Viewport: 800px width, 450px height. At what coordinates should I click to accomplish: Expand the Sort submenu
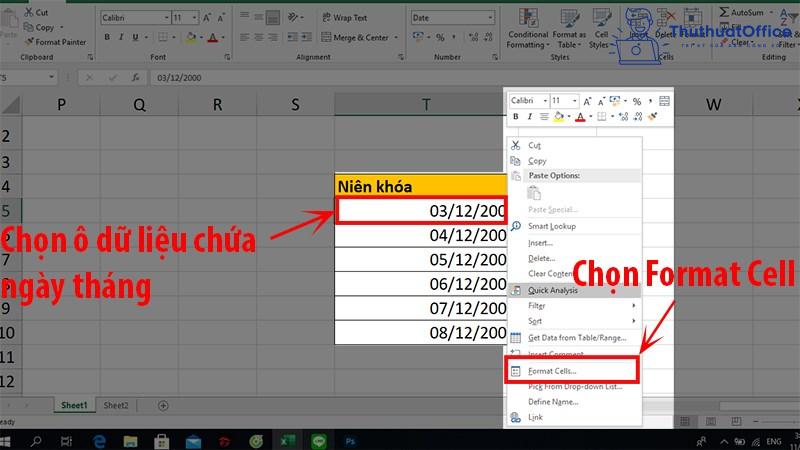(574, 321)
